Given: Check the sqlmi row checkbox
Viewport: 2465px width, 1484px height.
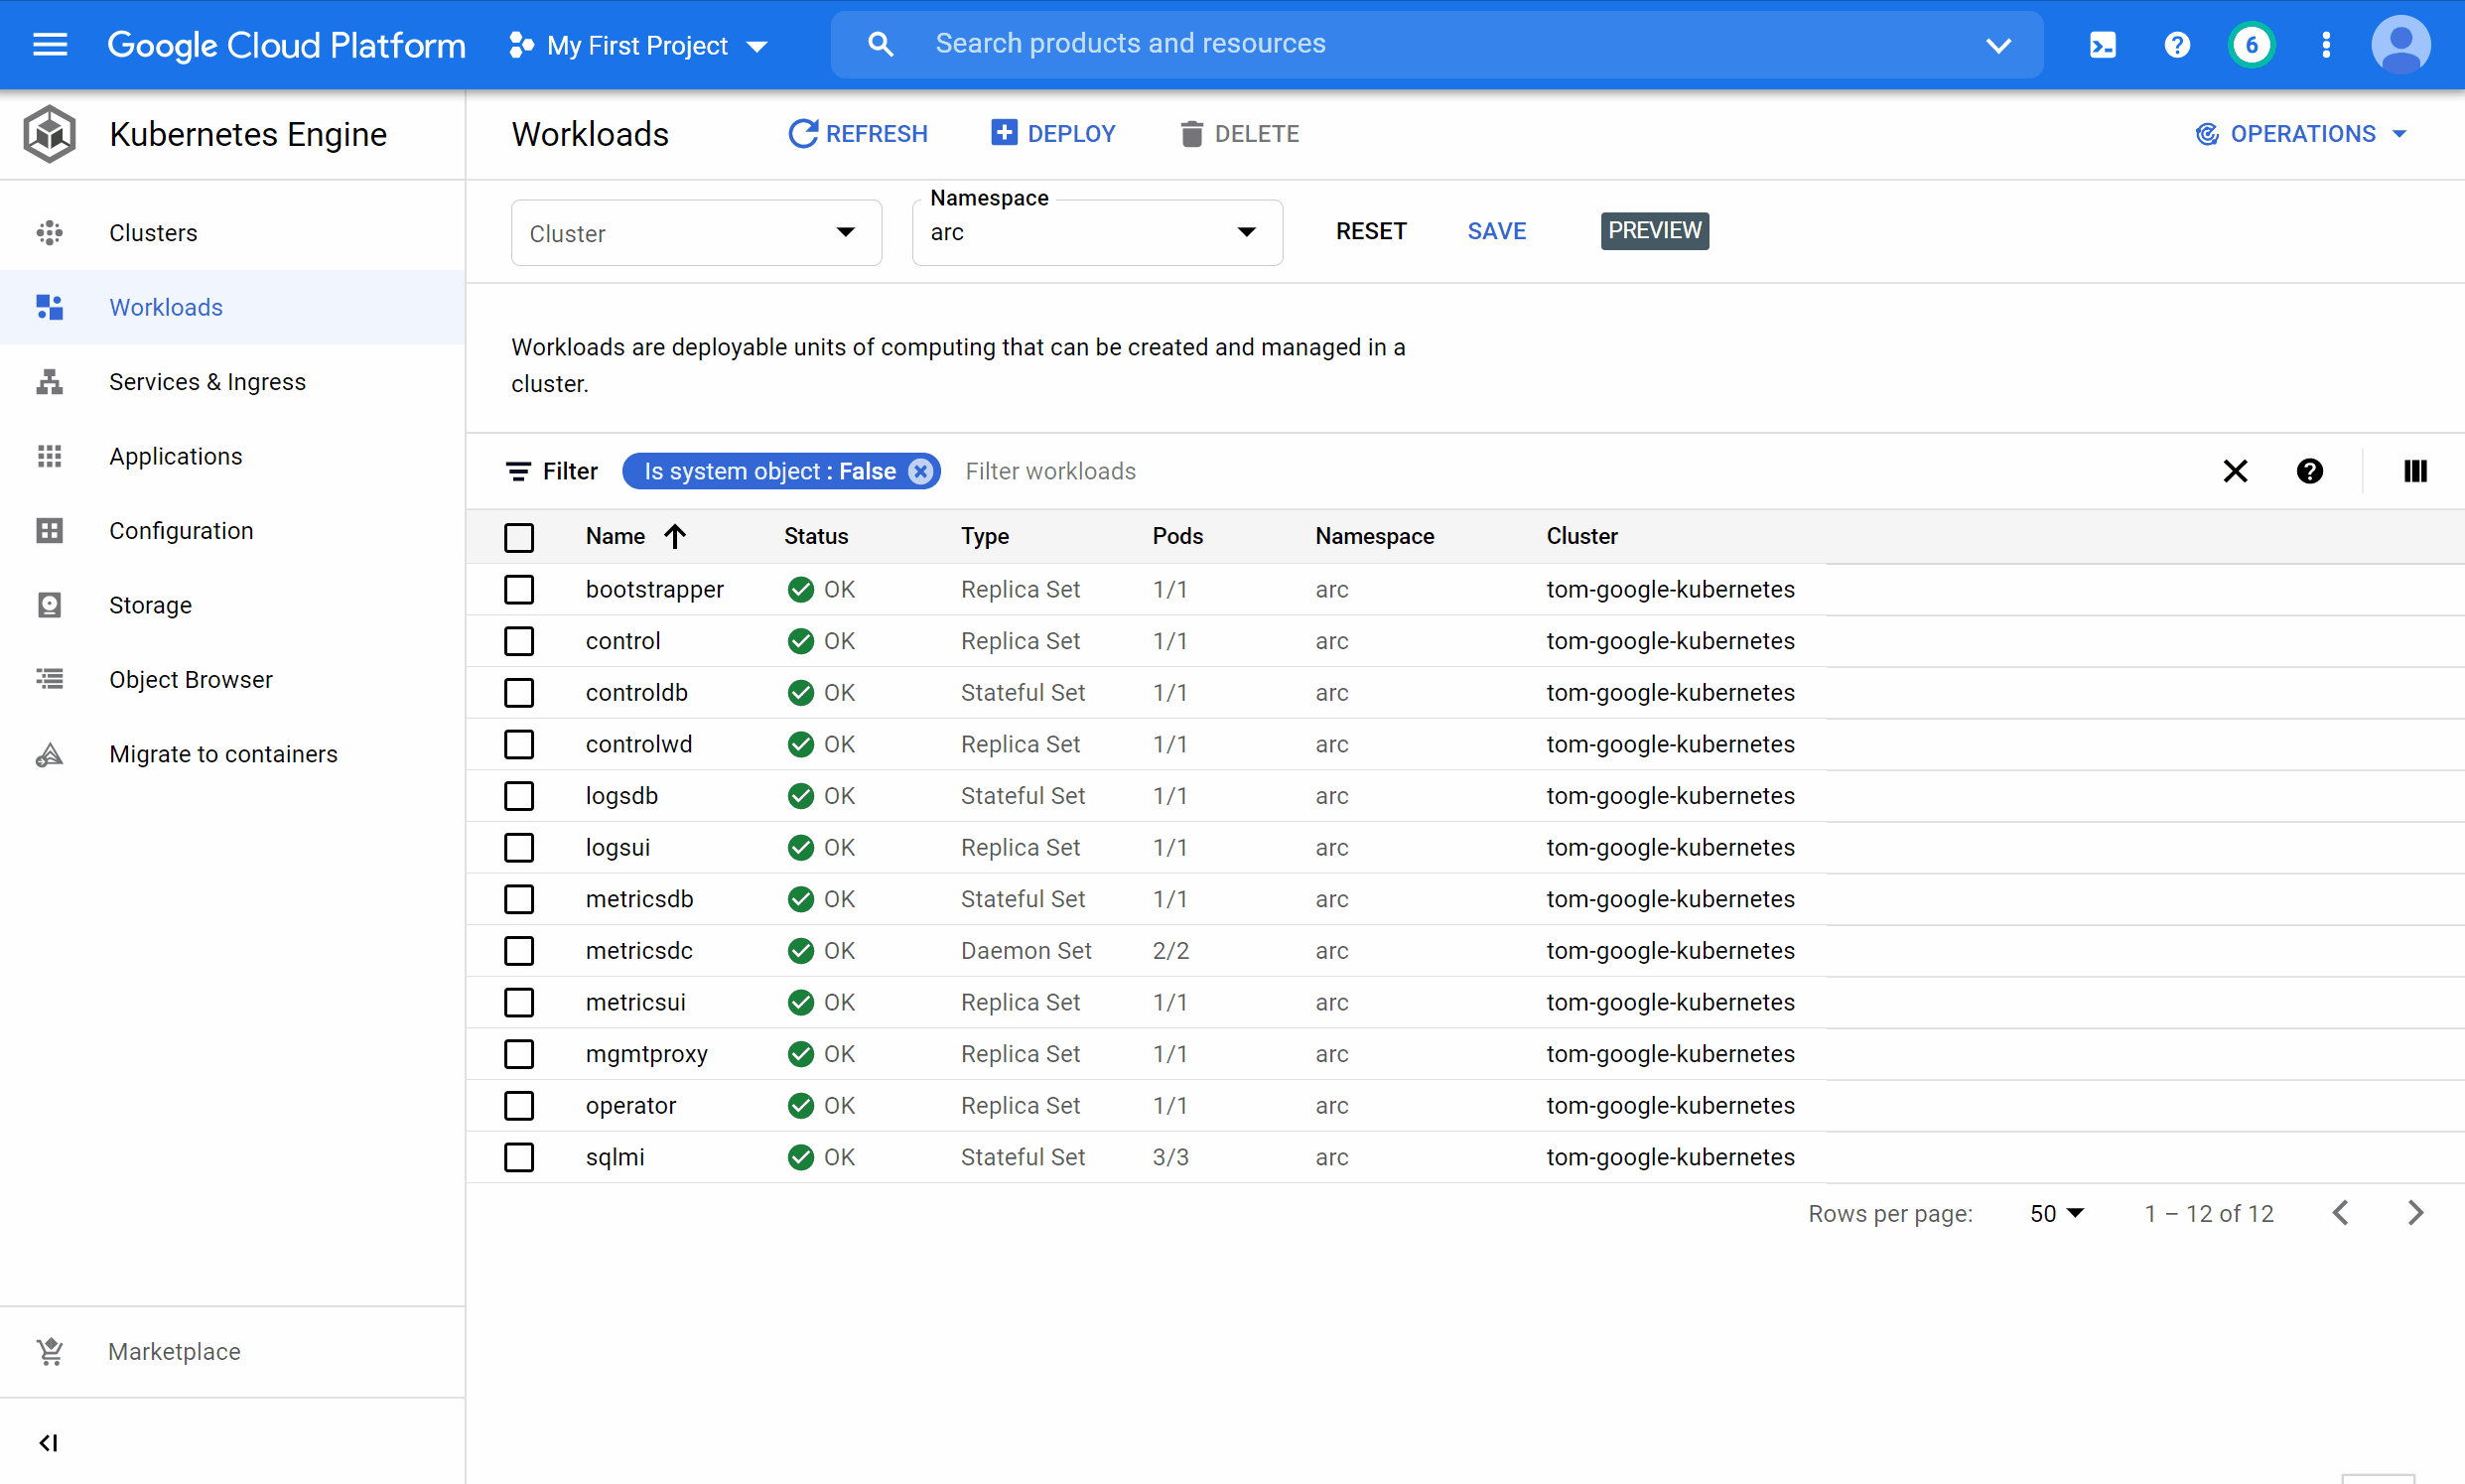Looking at the screenshot, I should [519, 1157].
